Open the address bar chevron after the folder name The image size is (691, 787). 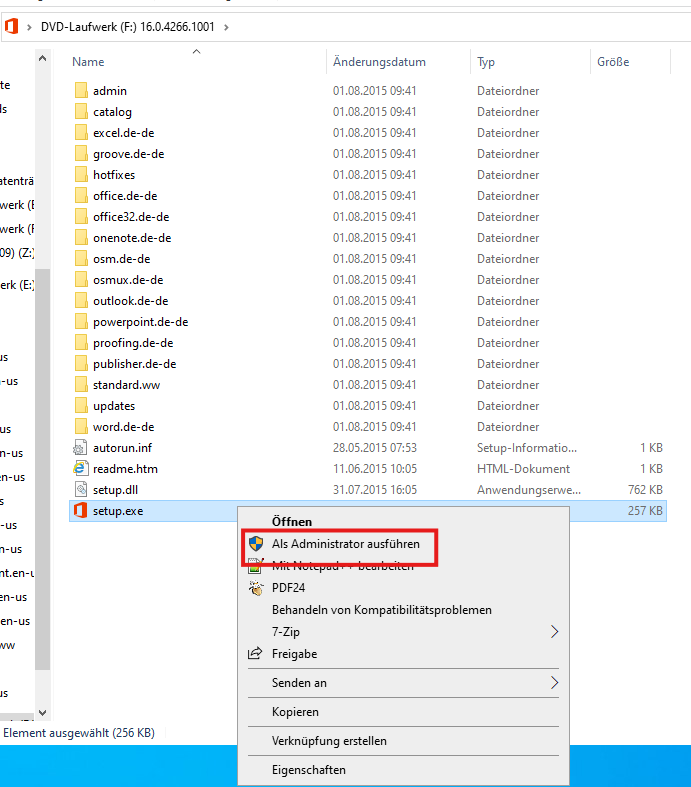(x=226, y=26)
